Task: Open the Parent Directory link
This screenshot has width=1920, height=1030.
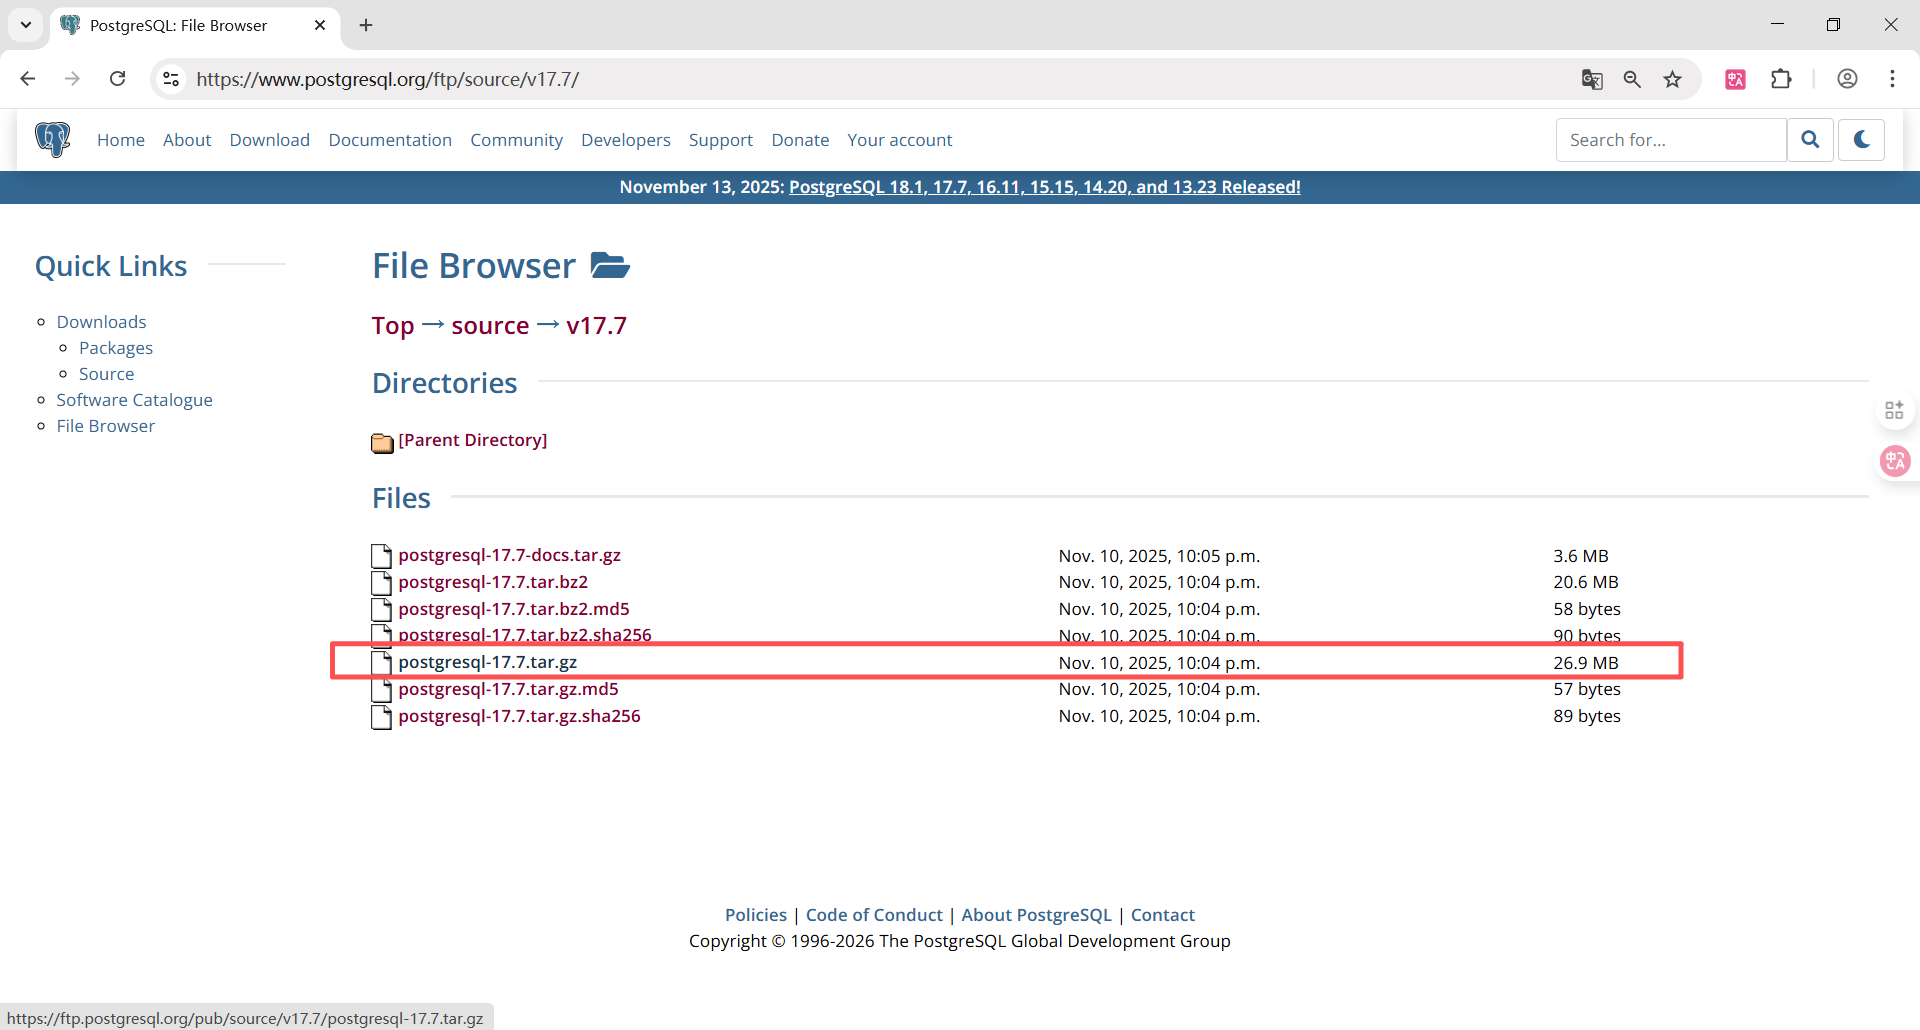Action: click(x=472, y=440)
